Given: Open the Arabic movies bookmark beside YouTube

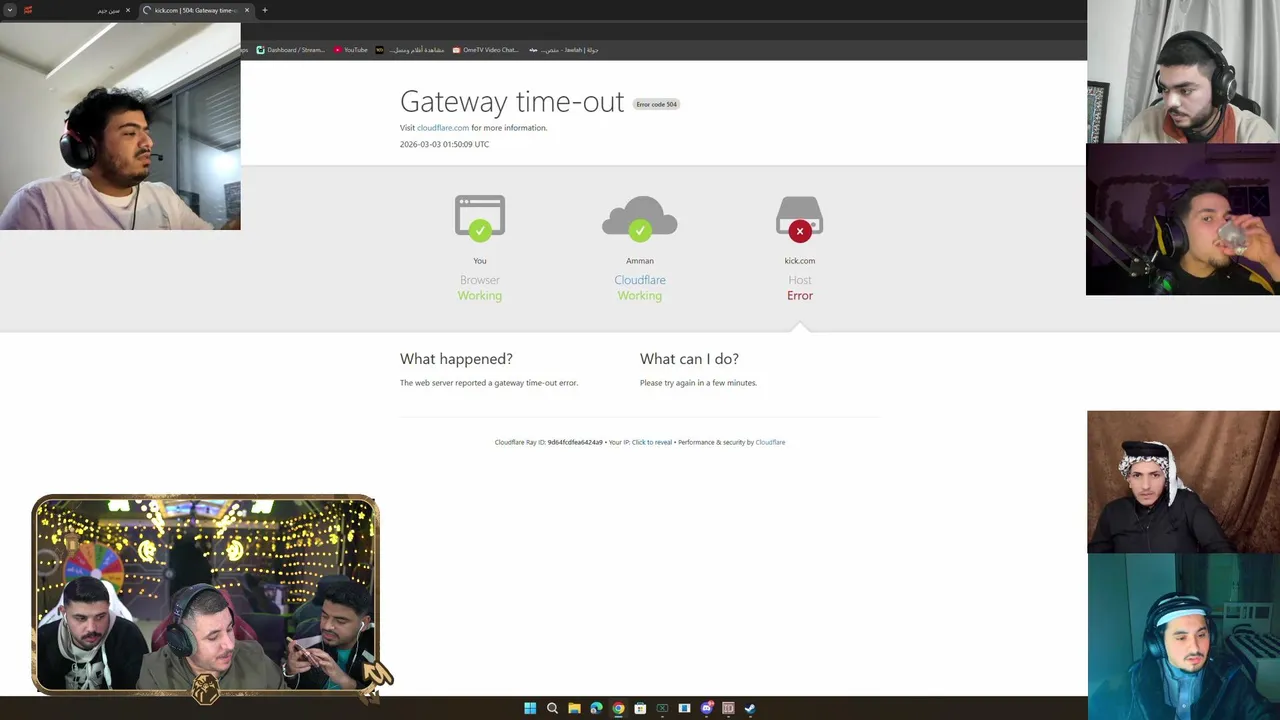Looking at the screenshot, I should tap(410, 50).
